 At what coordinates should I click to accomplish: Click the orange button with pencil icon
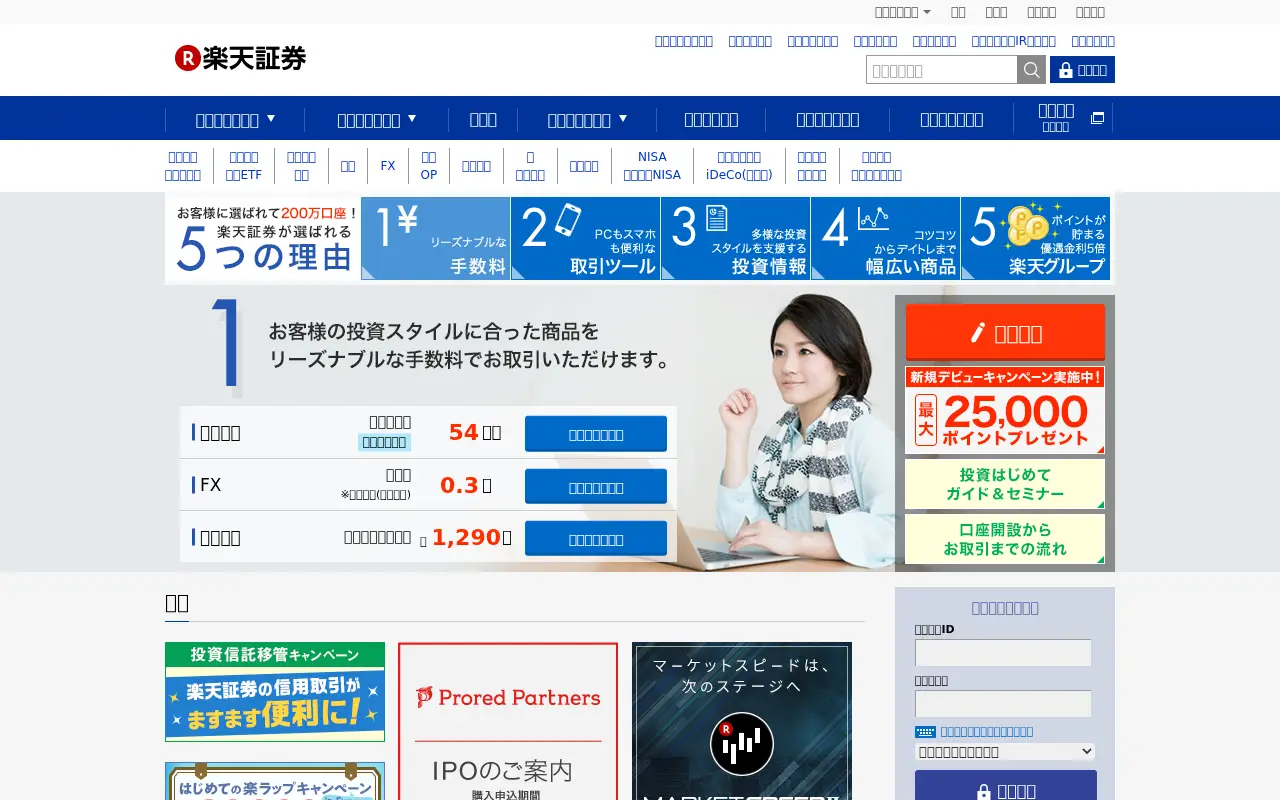1005,333
